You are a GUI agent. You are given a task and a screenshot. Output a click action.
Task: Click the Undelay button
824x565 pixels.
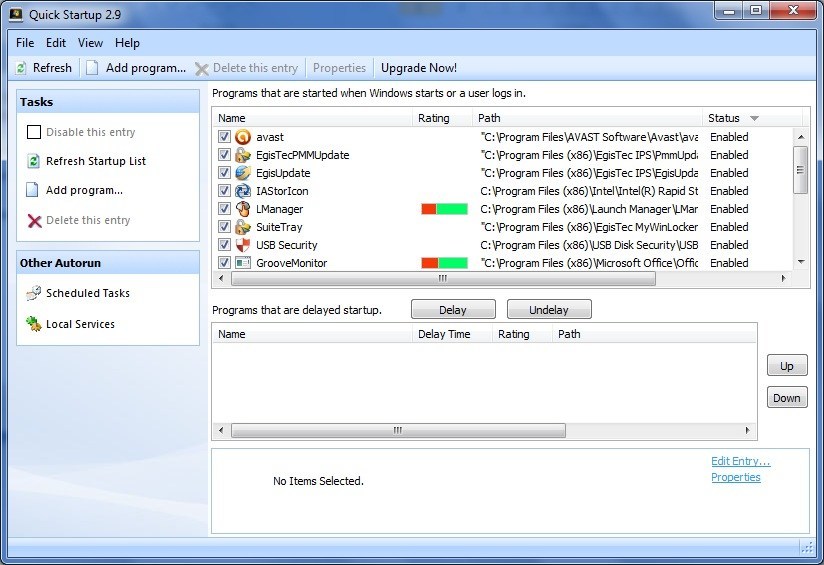(x=549, y=310)
